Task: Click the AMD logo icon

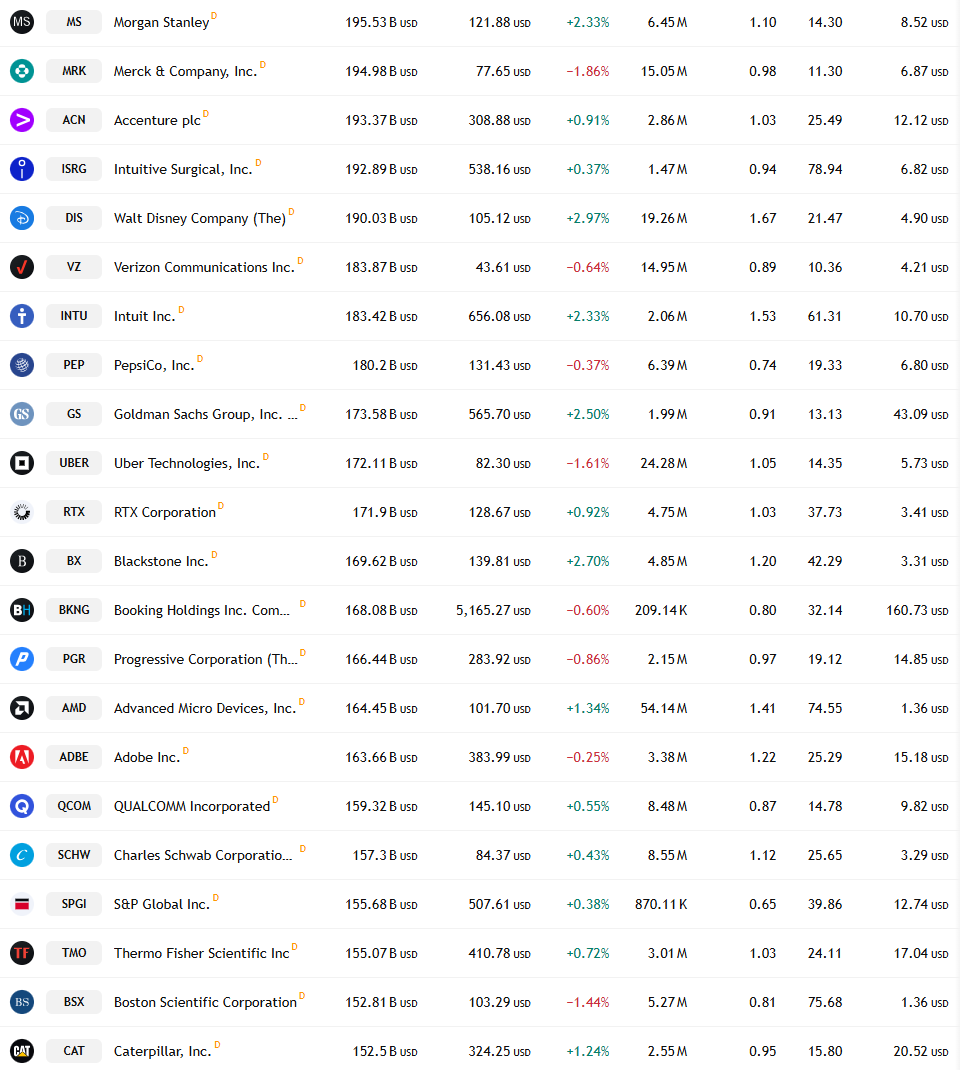Action: [x=22, y=708]
